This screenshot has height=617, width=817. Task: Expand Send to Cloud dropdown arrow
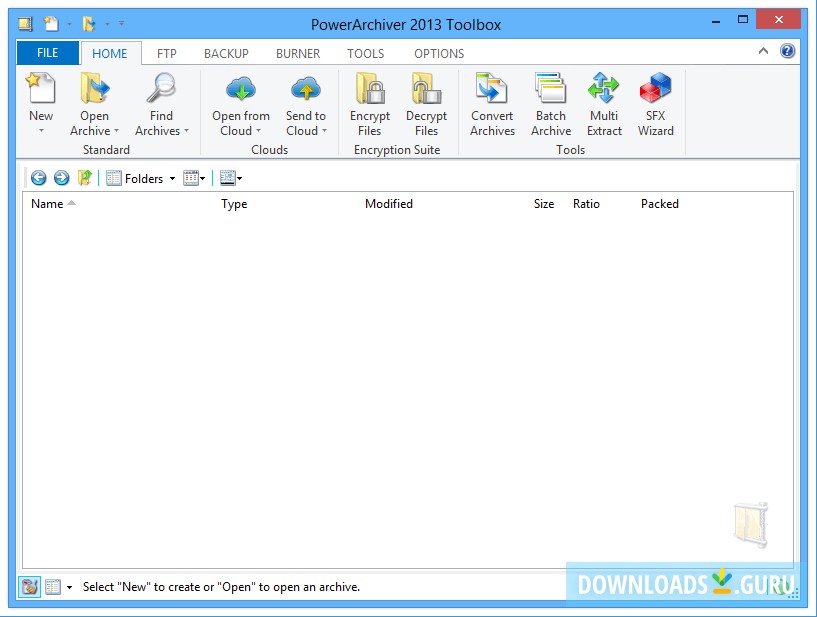tap(324, 131)
